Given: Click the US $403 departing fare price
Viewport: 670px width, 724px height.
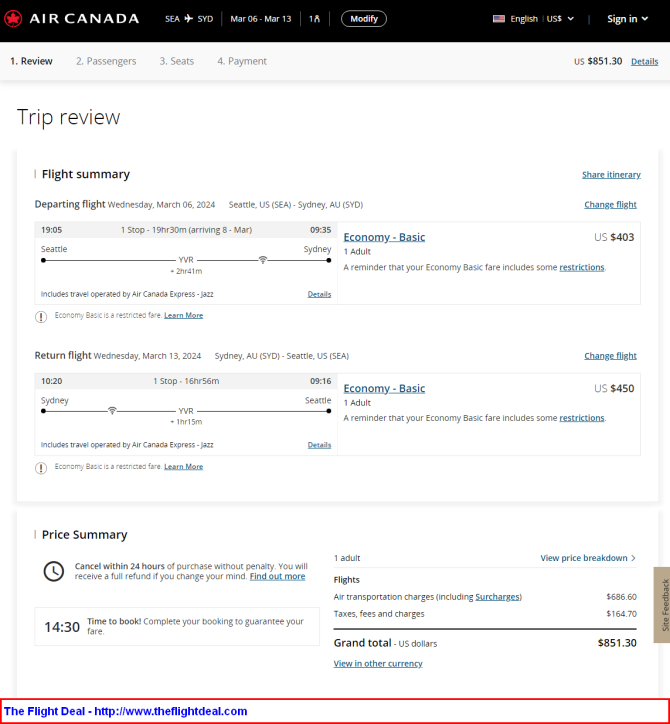Looking at the screenshot, I should [x=614, y=237].
